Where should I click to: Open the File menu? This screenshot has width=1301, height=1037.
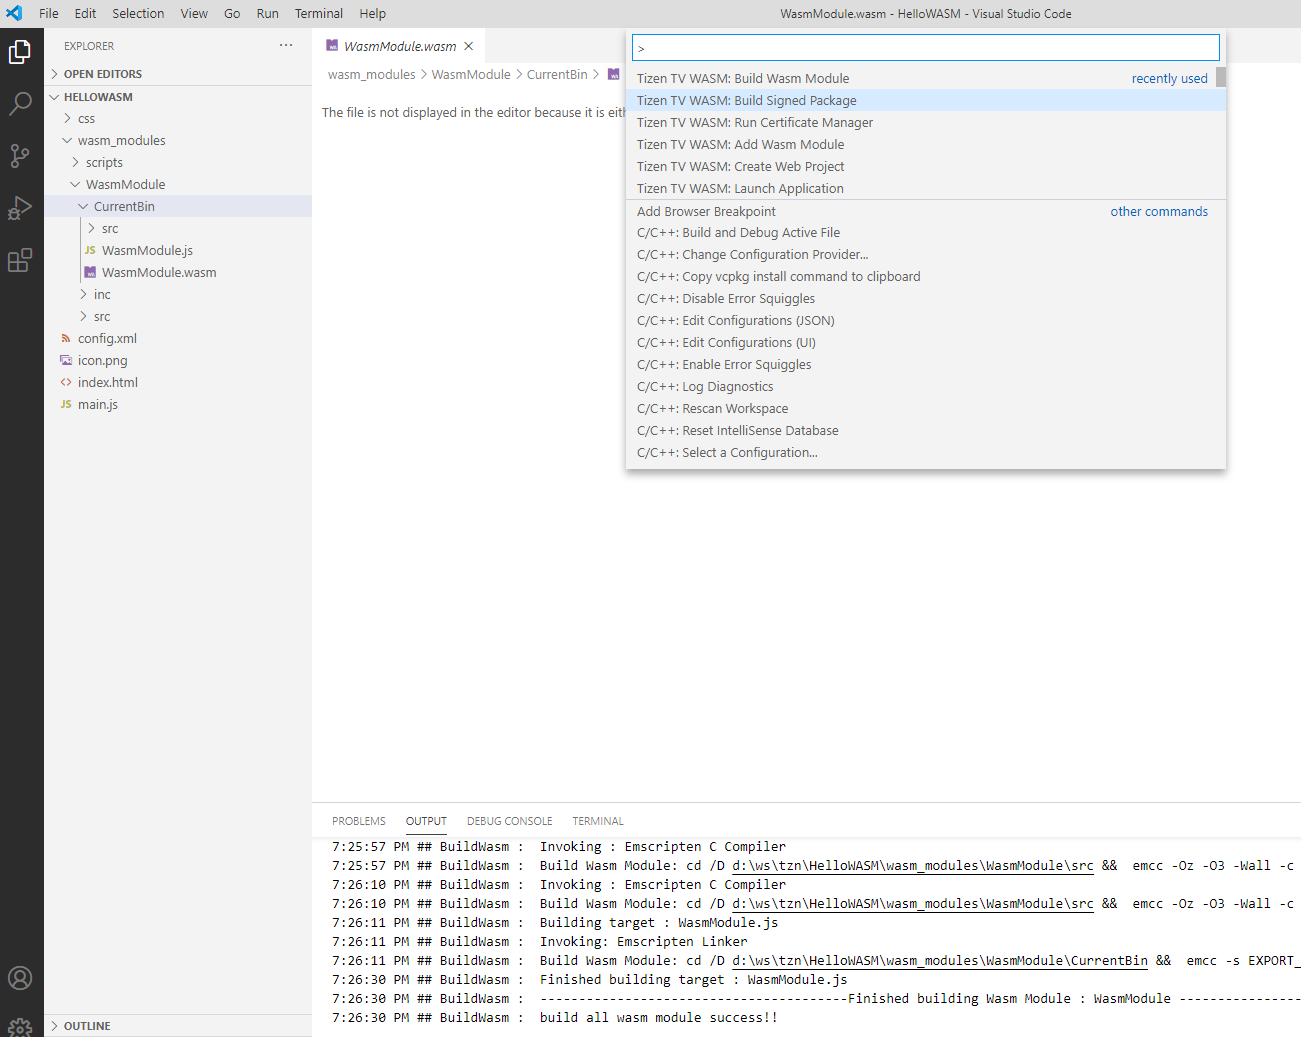(49, 13)
